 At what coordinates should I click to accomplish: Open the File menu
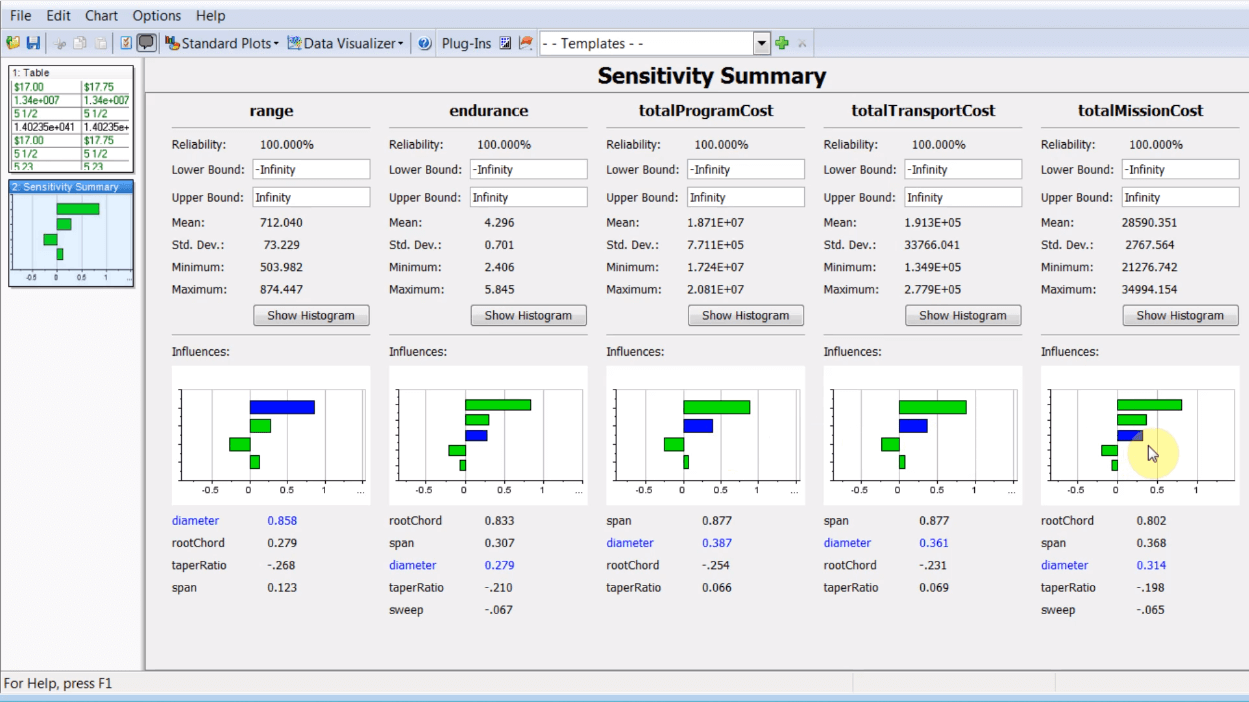[21, 16]
